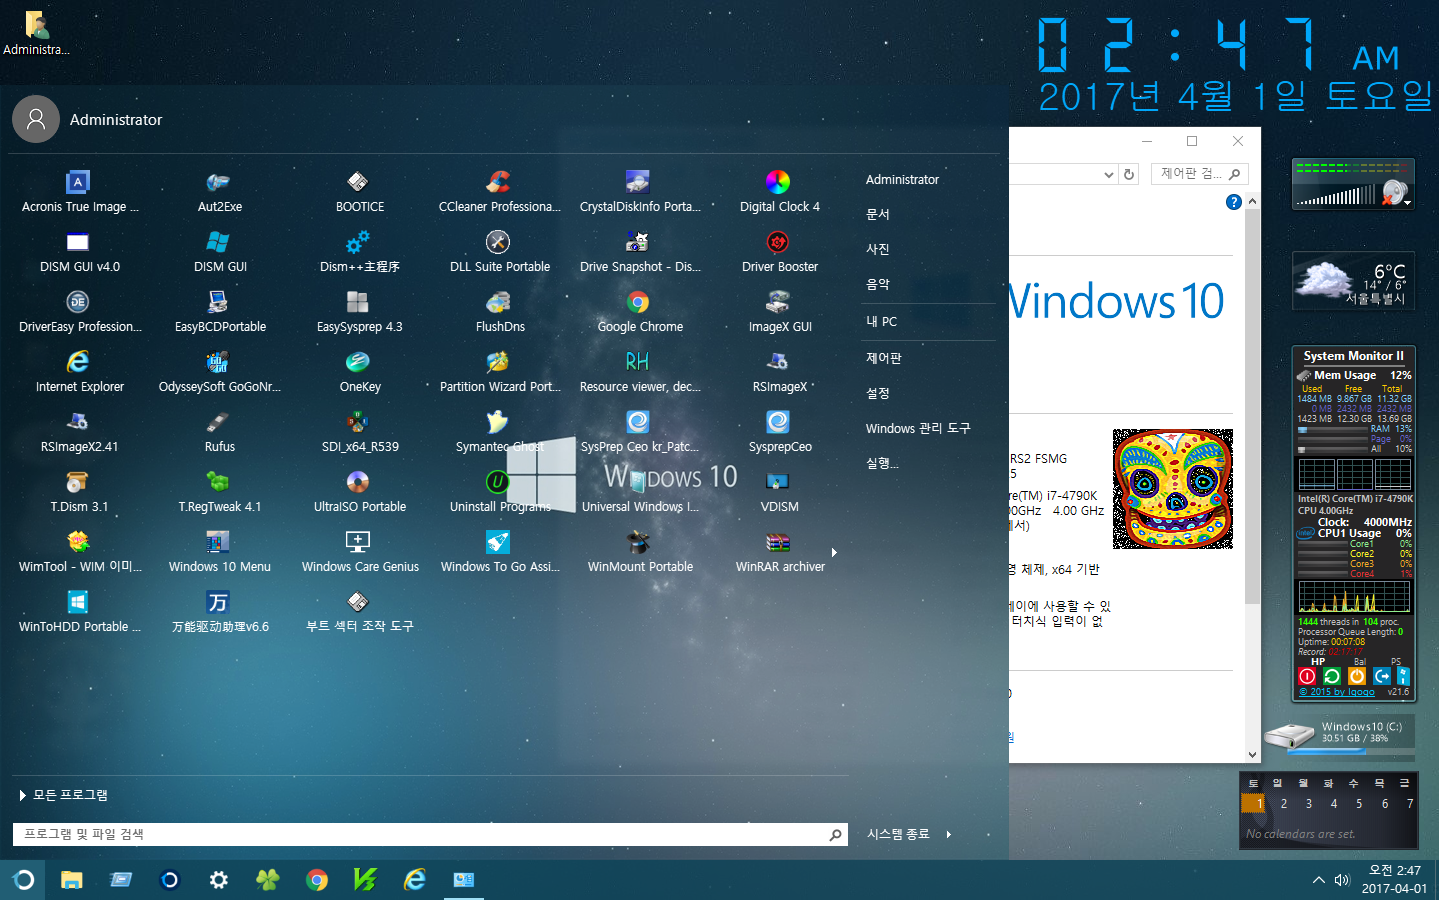Focus Control Panel search field

pos(1199,174)
